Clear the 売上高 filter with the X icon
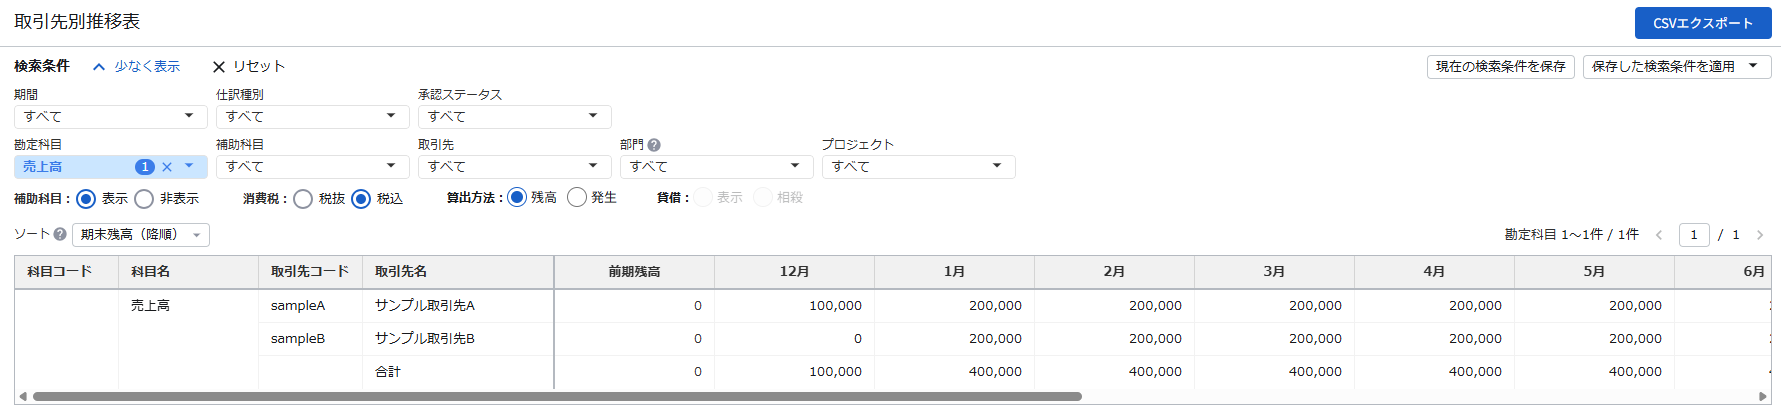 (x=167, y=167)
